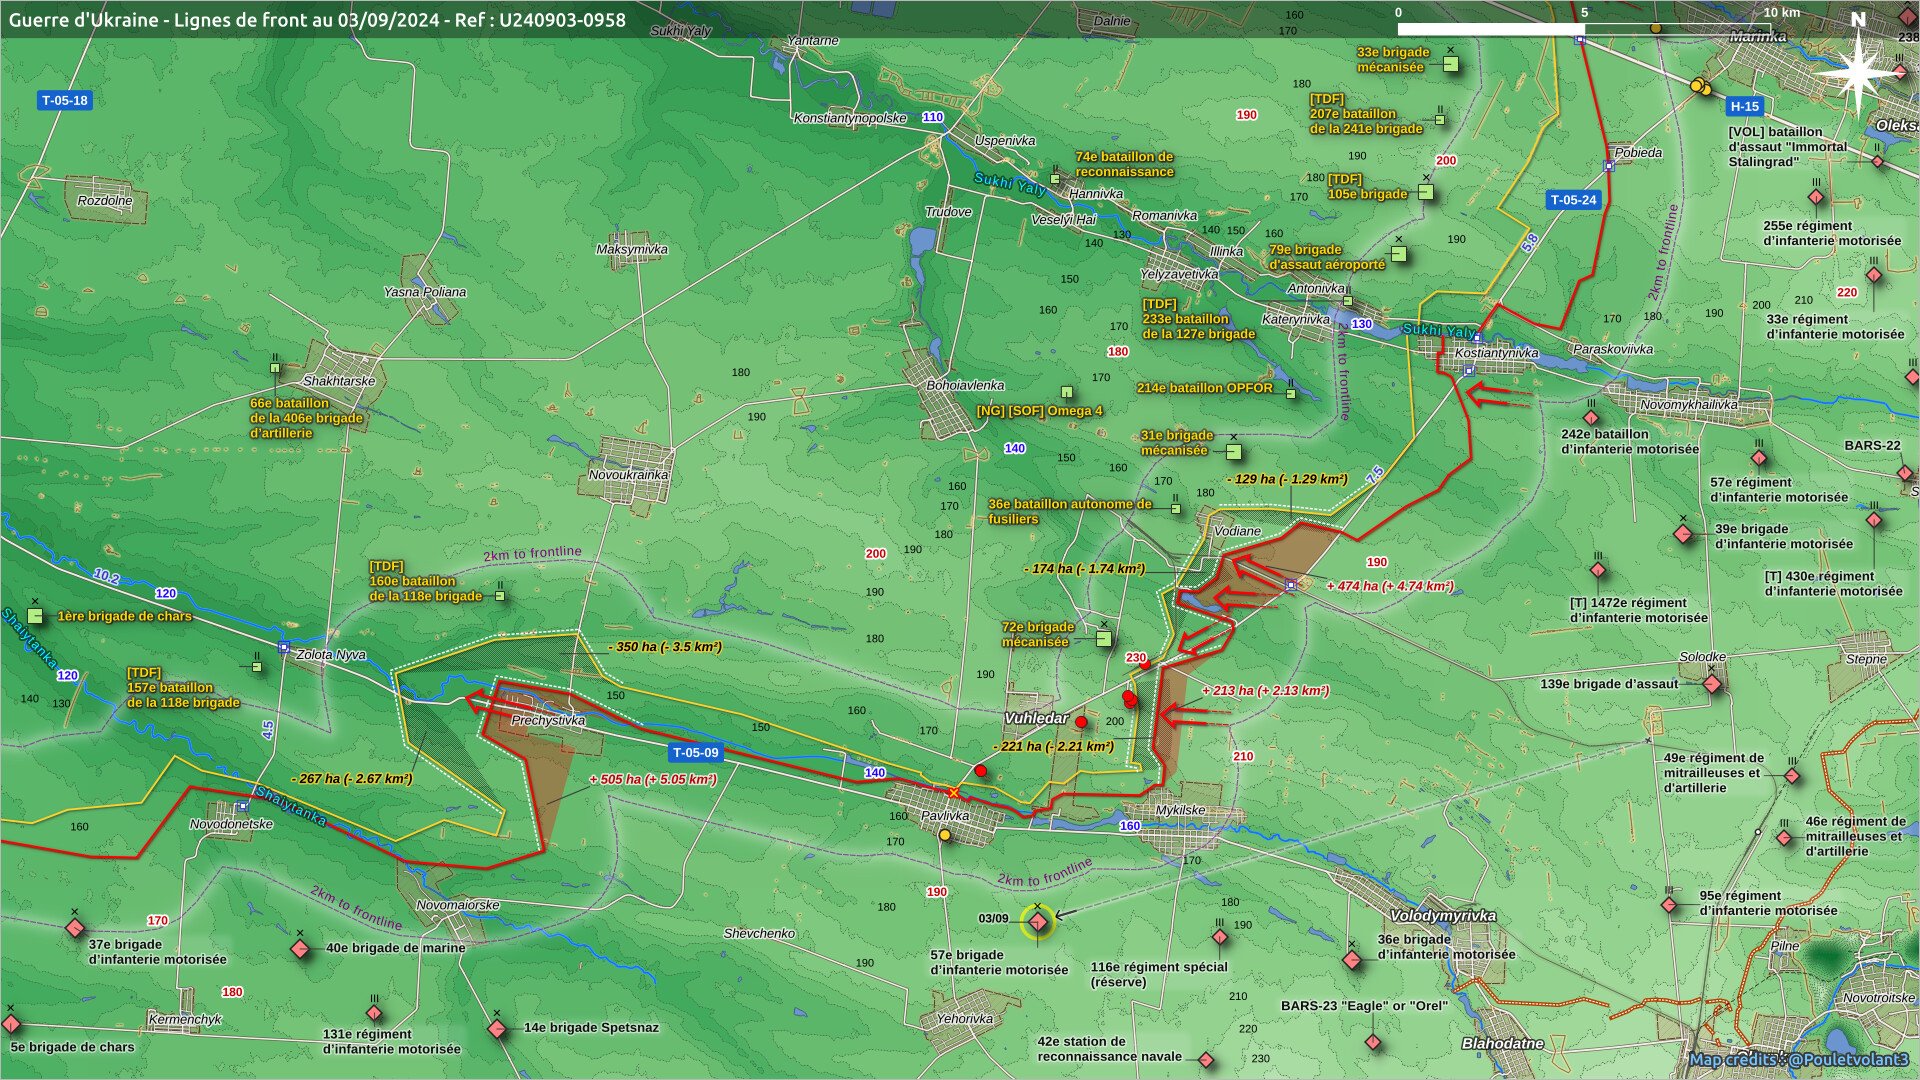1920x1080 pixels.
Task: Click the 03/09 date tag
Action: click(993, 919)
